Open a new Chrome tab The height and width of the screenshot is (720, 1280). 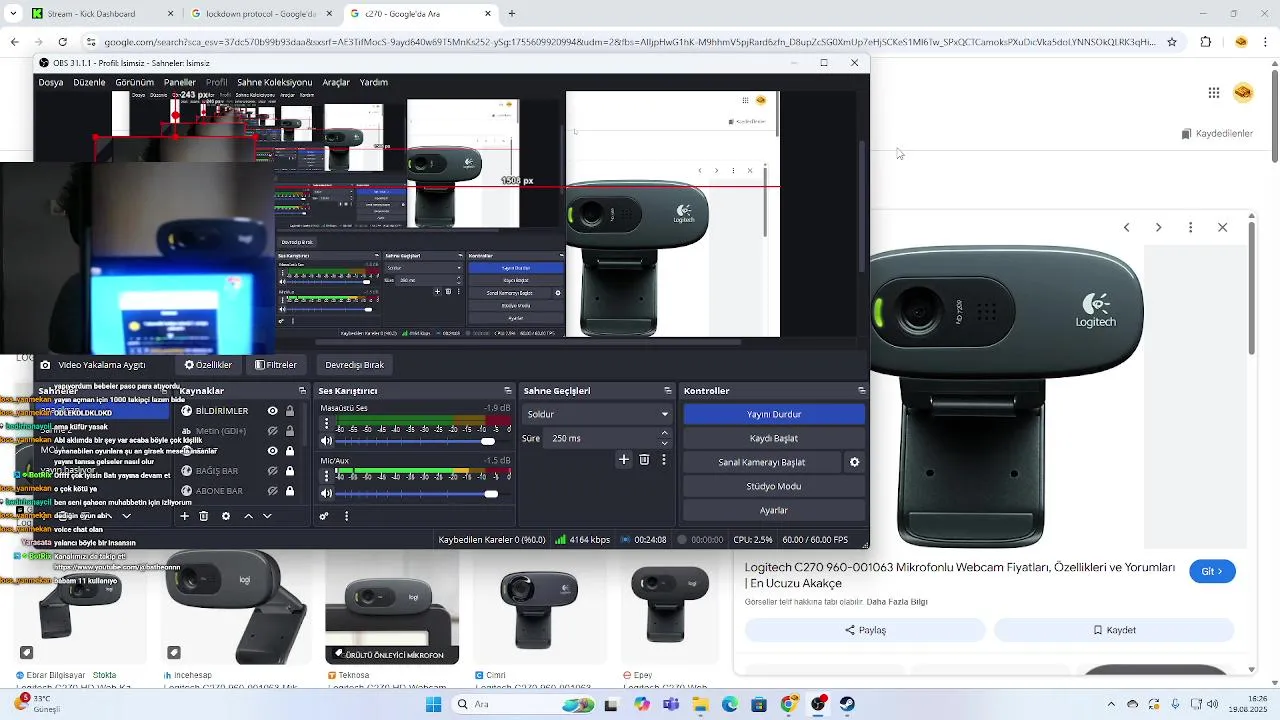512,14
